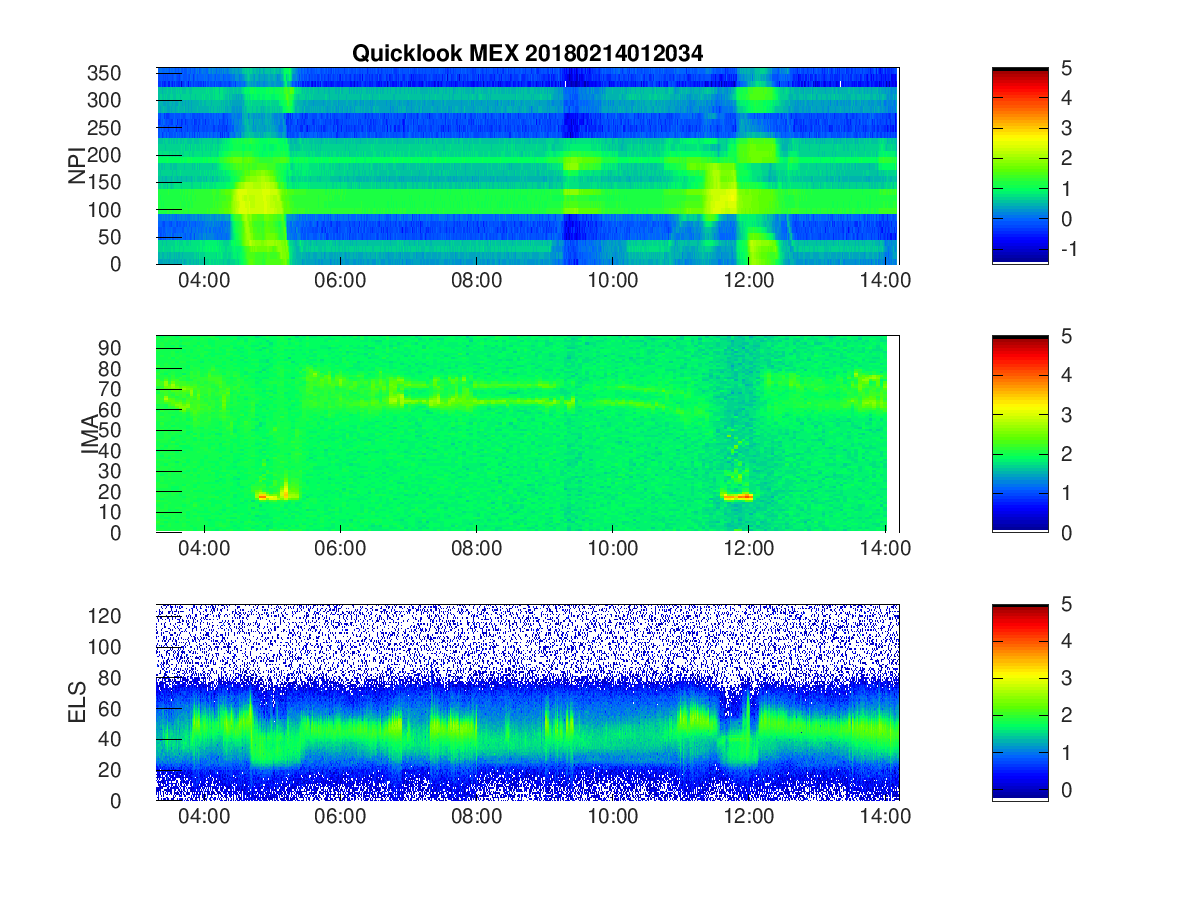Click the 08:00 tick under IMA plot
Image resolution: width=1200 pixels, height=900 pixels.
[476, 549]
